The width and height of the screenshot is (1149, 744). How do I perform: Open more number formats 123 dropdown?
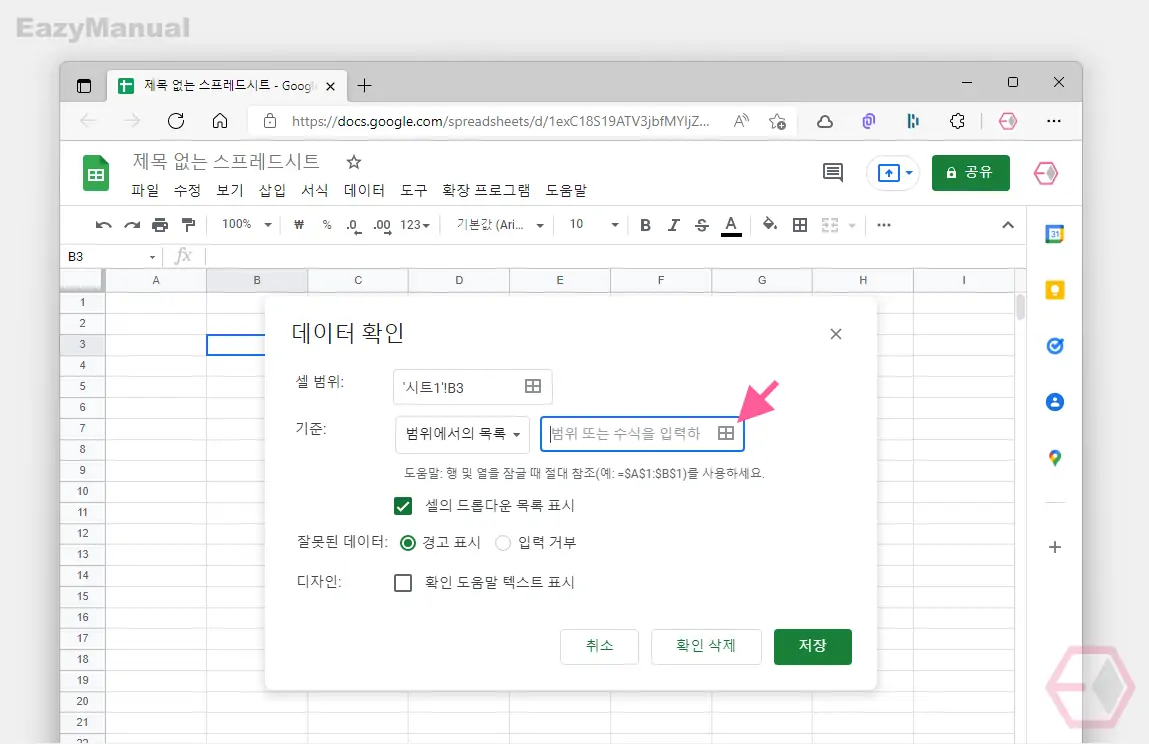pyautogui.click(x=415, y=225)
